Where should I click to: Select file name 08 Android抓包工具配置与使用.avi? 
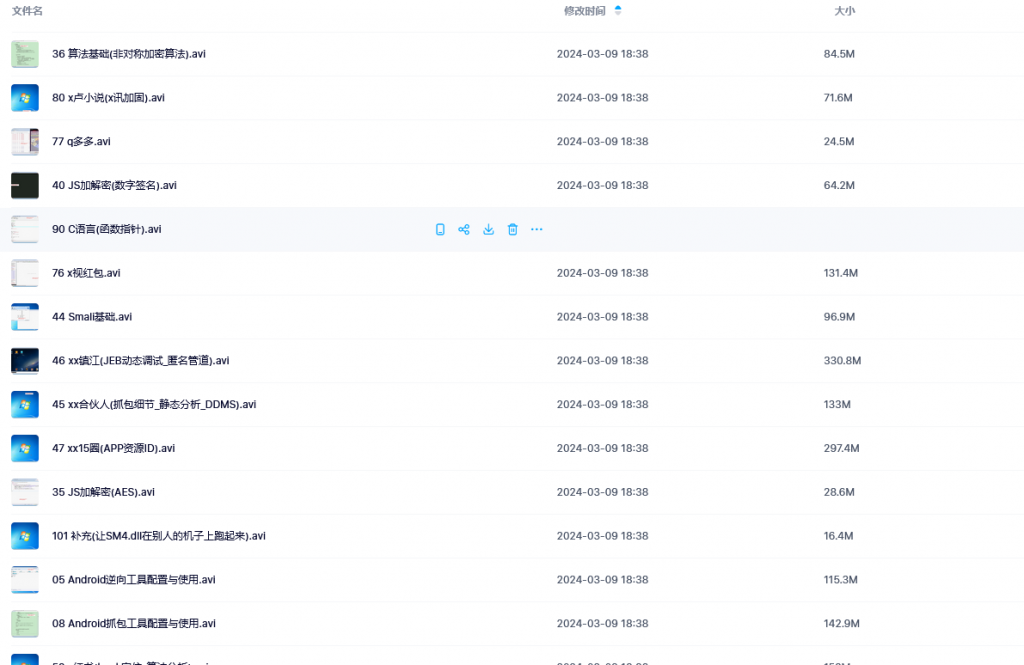(x=134, y=623)
